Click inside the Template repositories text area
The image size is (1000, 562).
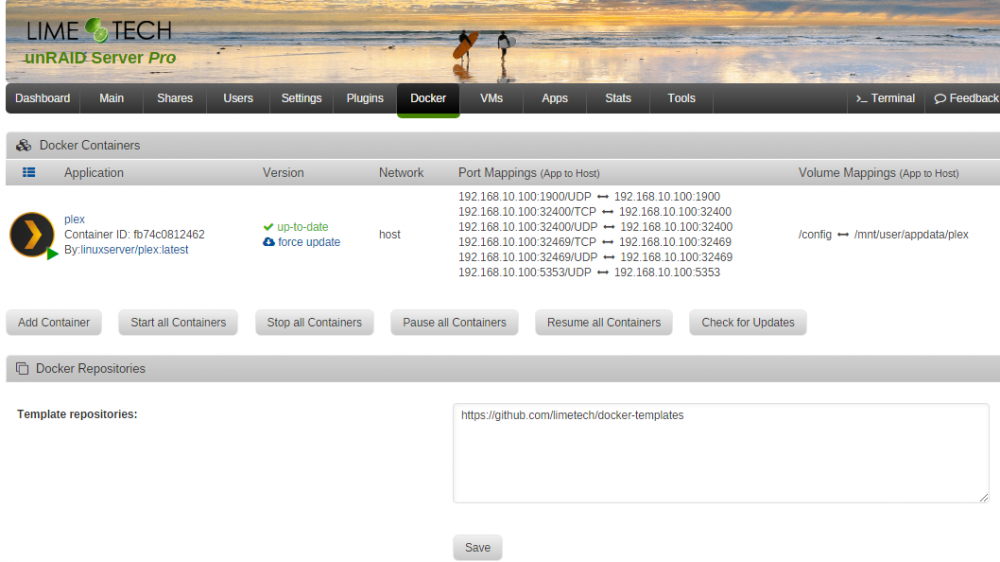[x=721, y=453]
